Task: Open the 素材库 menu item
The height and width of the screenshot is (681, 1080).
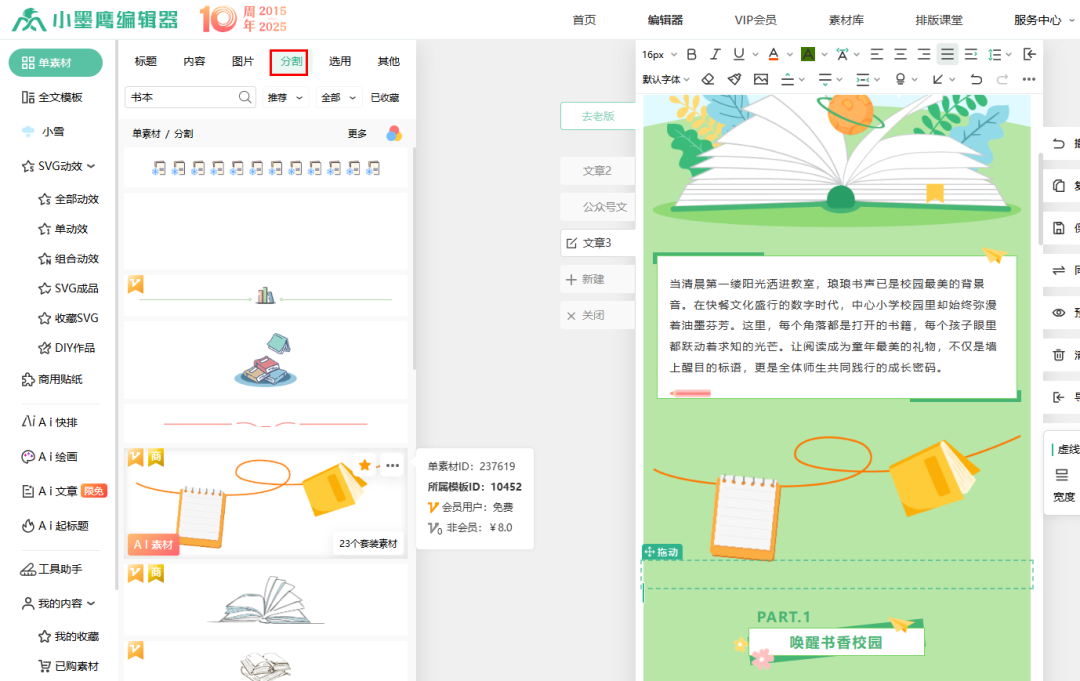Action: pos(846,20)
